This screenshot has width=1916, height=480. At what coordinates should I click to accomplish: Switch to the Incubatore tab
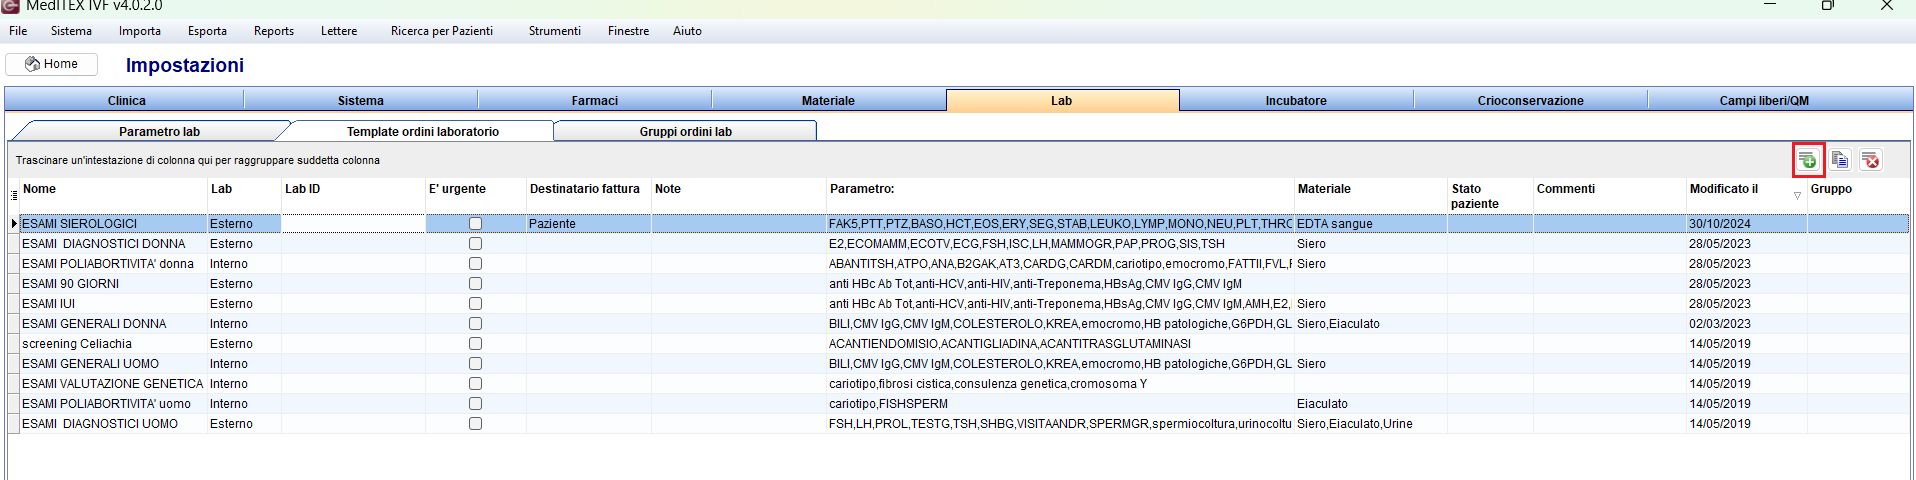click(1296, 101)
